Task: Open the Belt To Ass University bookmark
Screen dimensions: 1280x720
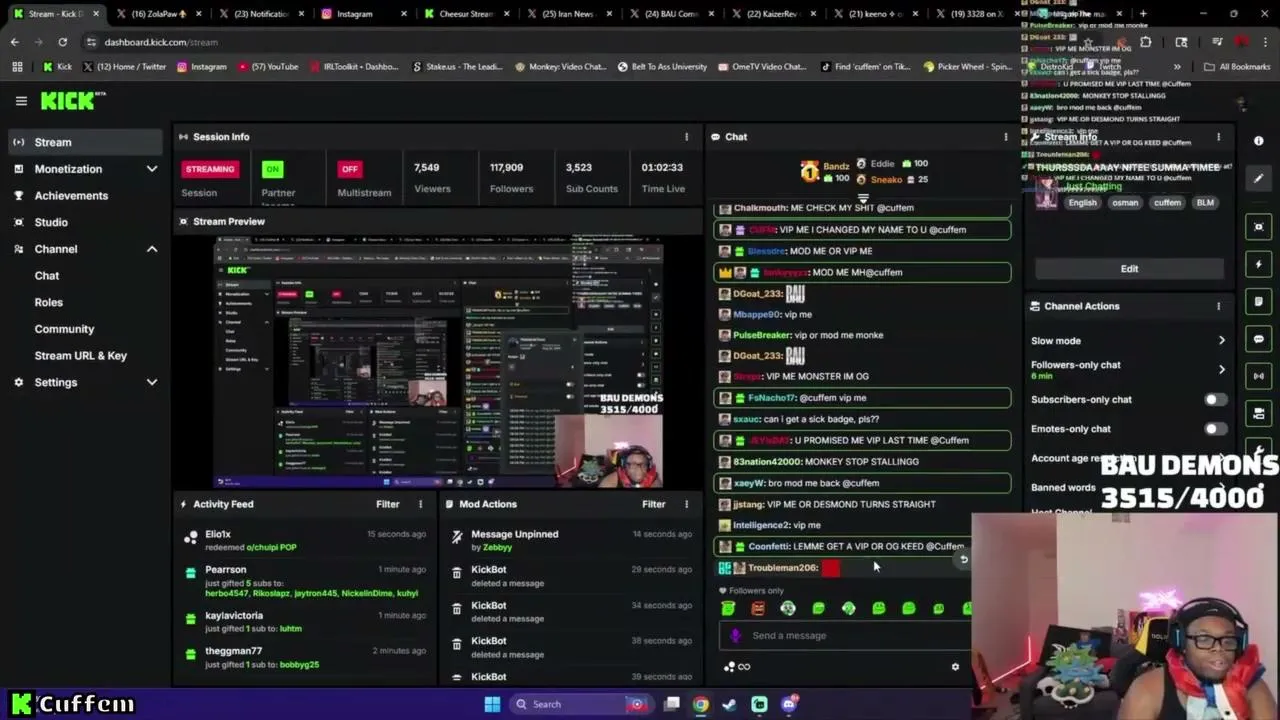Action: tap(662, 67)
